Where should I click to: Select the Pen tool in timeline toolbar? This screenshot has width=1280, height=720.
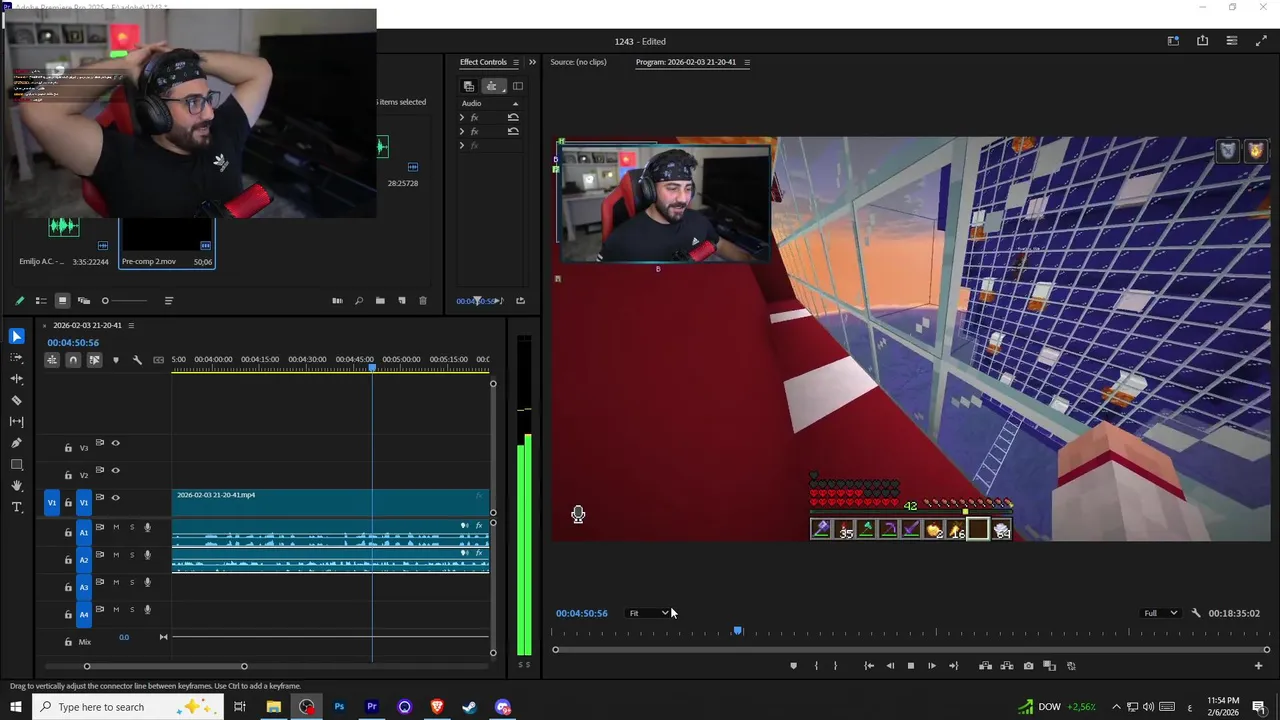pyautogui.click(x=16, y=443)
